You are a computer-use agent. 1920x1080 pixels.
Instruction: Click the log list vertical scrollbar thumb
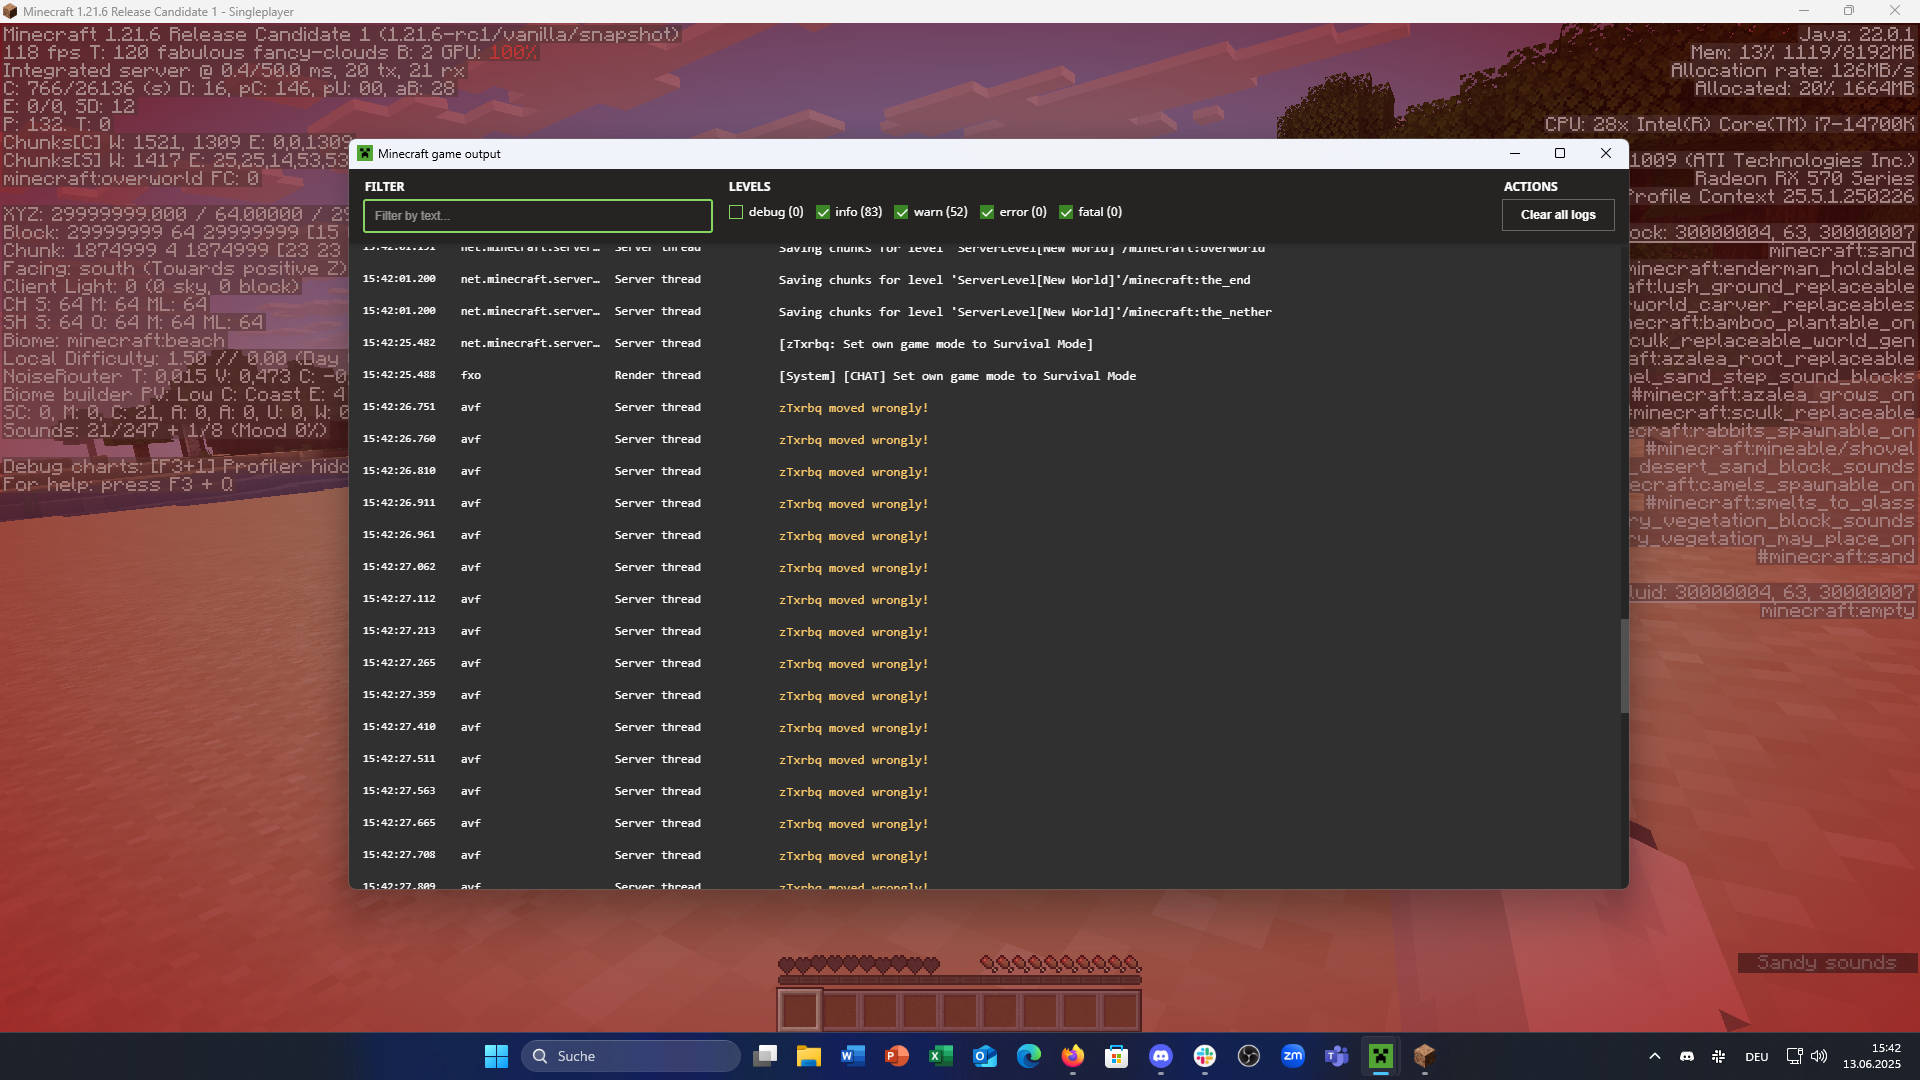click(1624, 665)
